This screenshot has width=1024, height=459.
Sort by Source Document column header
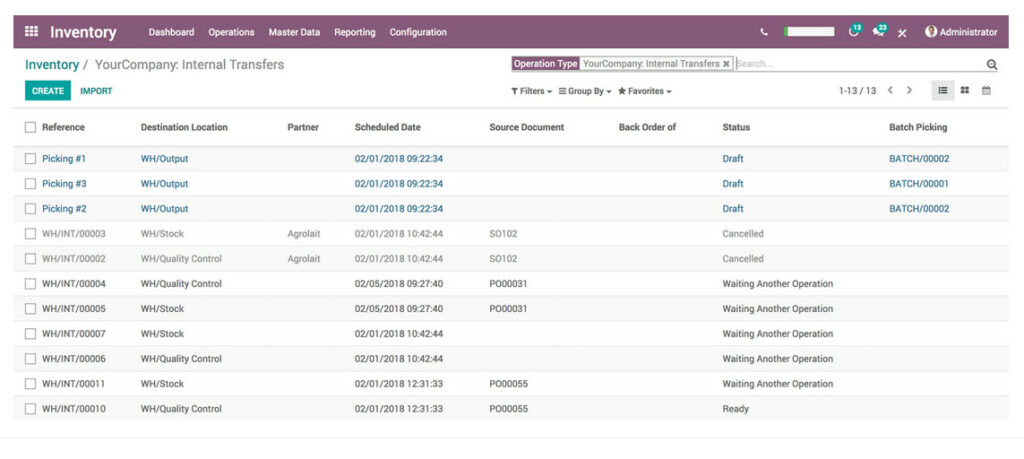click(526, 127)
